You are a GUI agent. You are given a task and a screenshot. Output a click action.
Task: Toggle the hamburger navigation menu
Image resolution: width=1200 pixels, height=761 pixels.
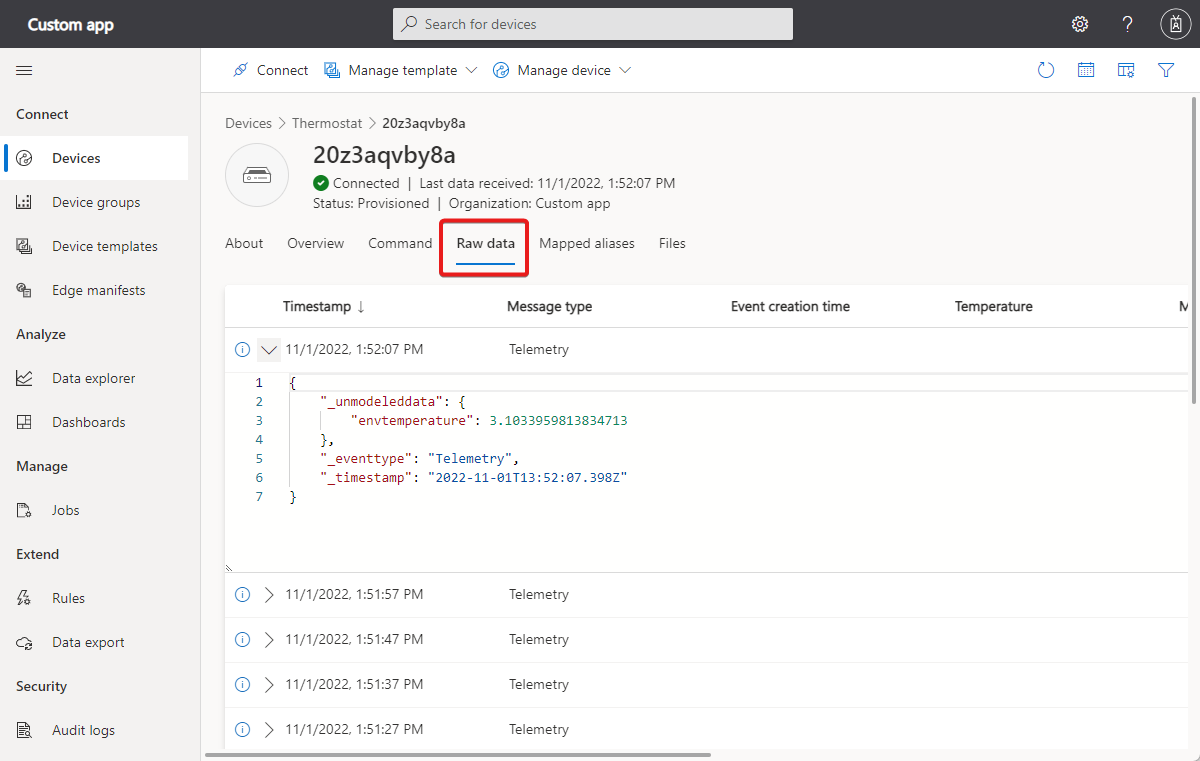point(24,70)
